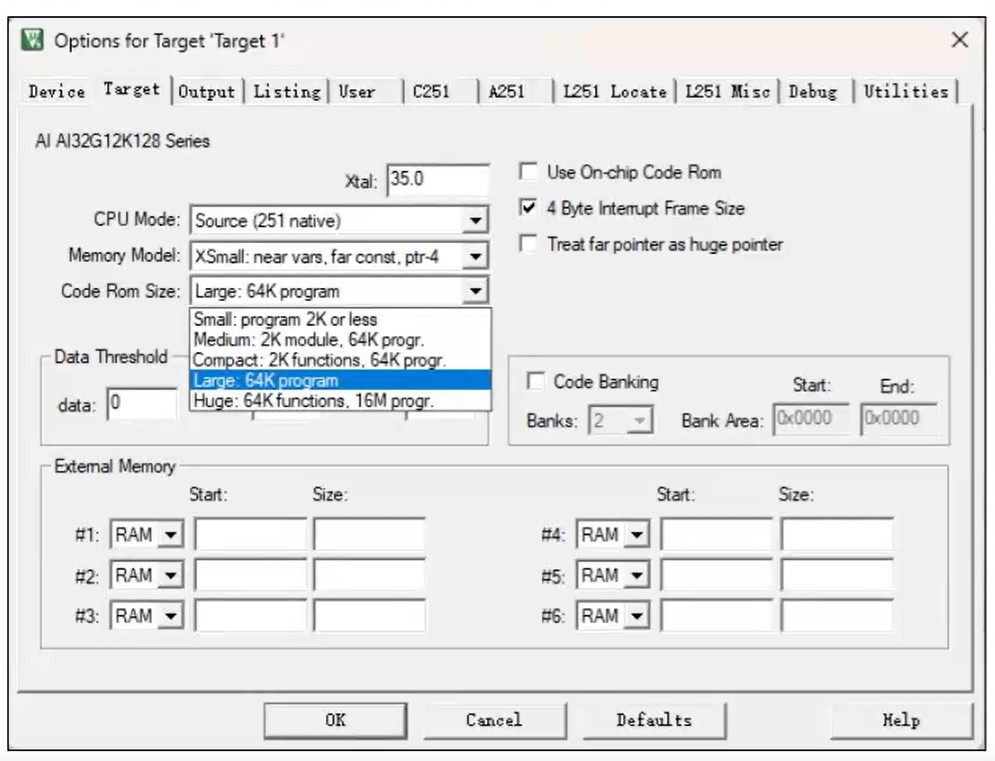Switch to the Device tab
Screen dimensions: 995x761
point(57,91)
